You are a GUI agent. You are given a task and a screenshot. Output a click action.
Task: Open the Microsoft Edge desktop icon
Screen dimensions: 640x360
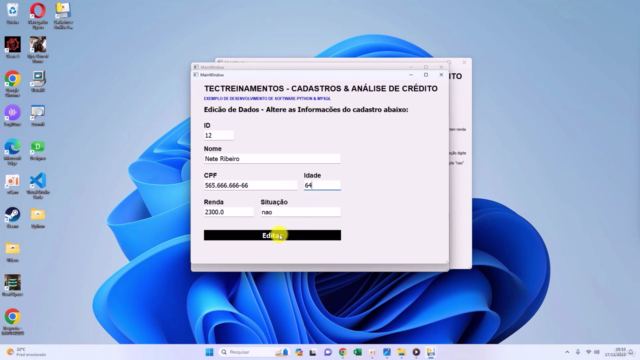(13, 151)
